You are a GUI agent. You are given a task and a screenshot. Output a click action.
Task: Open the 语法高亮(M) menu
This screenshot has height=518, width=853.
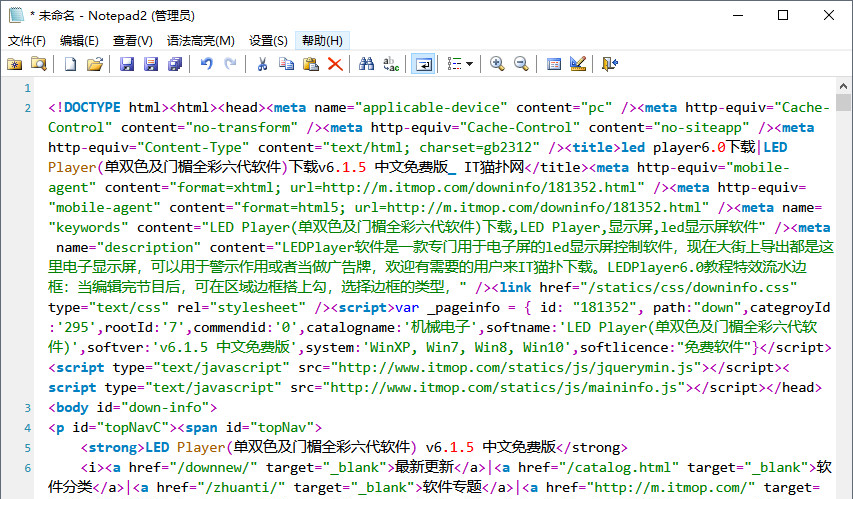coord(201,41)
